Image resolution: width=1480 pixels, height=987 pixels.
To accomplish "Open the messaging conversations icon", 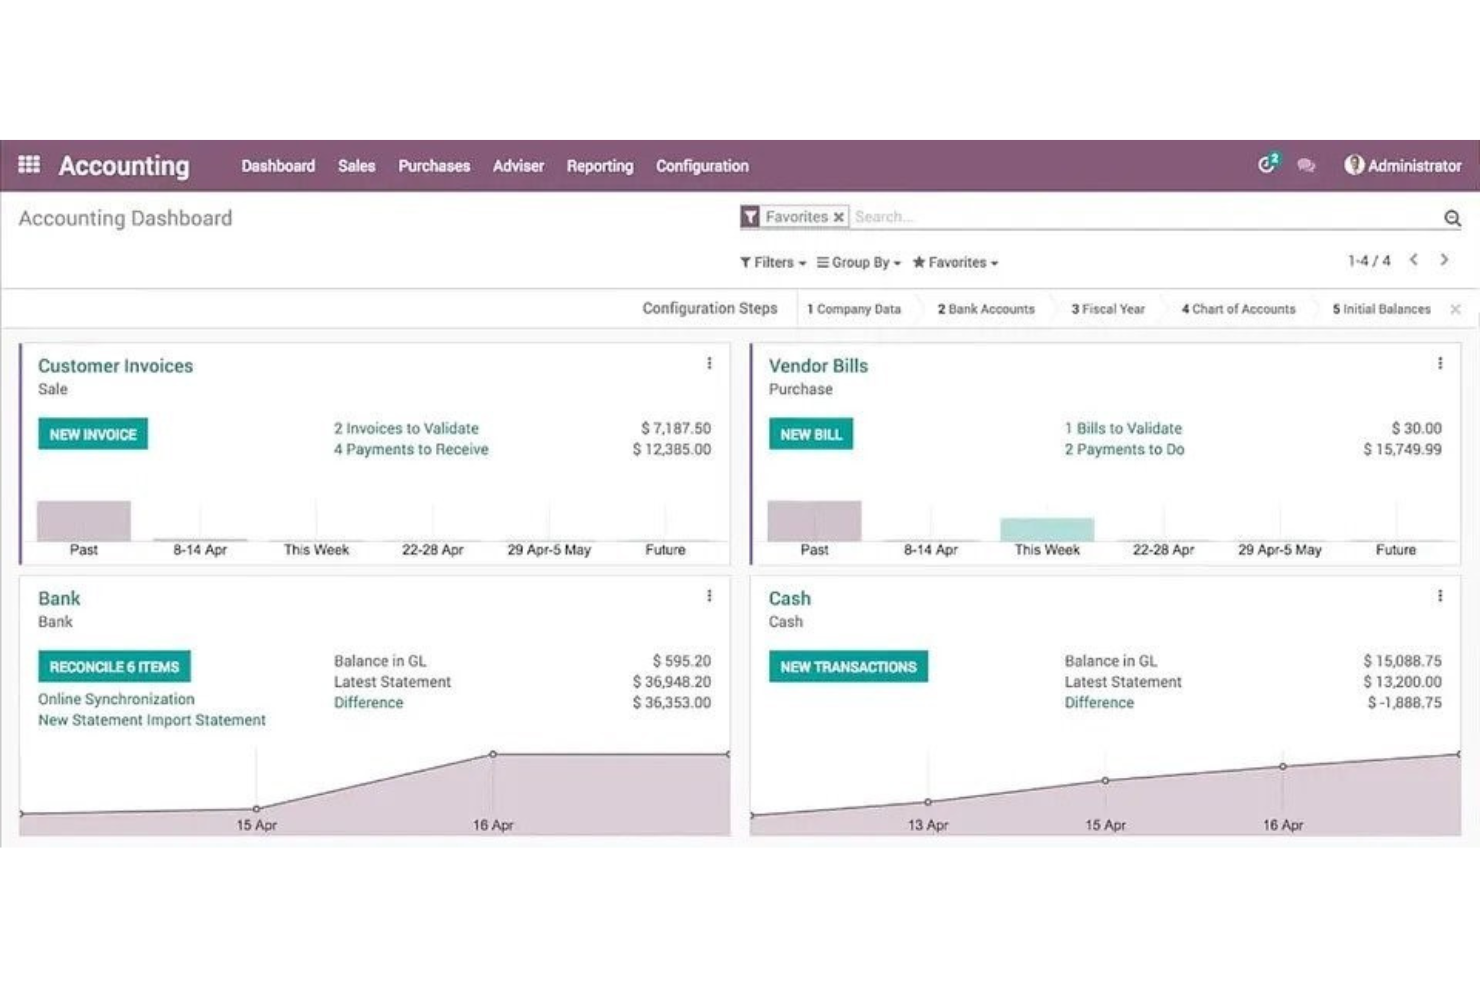I will point(1305,165).
